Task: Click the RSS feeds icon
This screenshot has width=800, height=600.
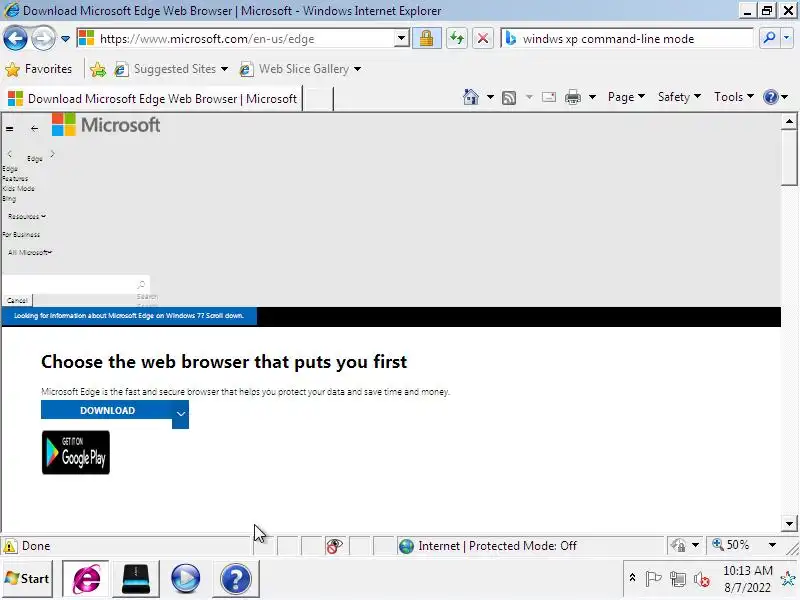Action: (509, 97)
